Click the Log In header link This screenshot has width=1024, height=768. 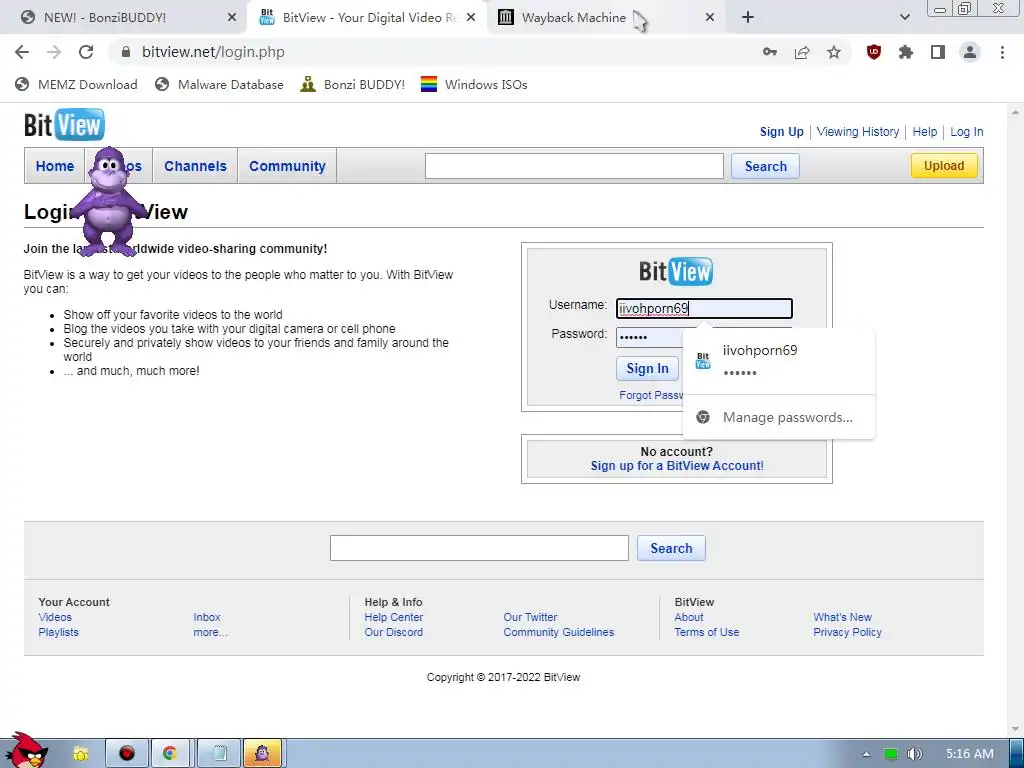[967, 131]
